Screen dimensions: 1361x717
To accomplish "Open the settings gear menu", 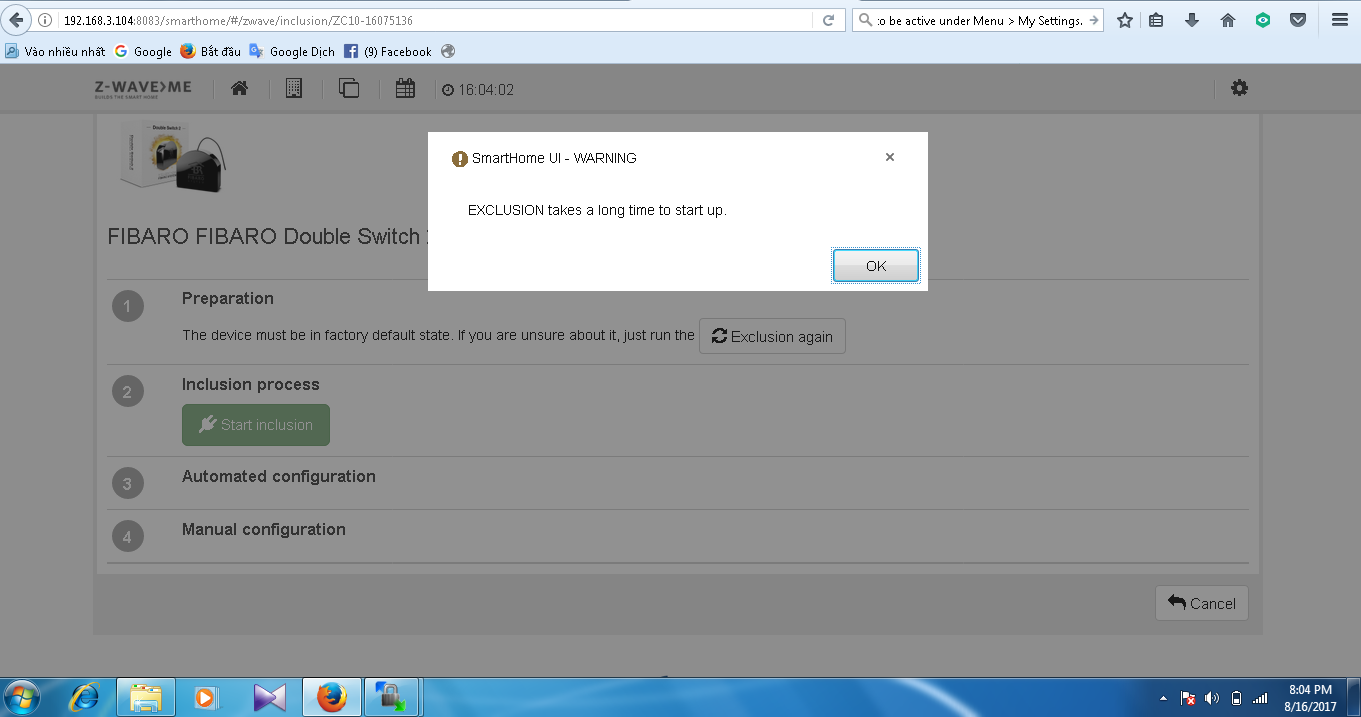I will click(x=1239, y=88).
